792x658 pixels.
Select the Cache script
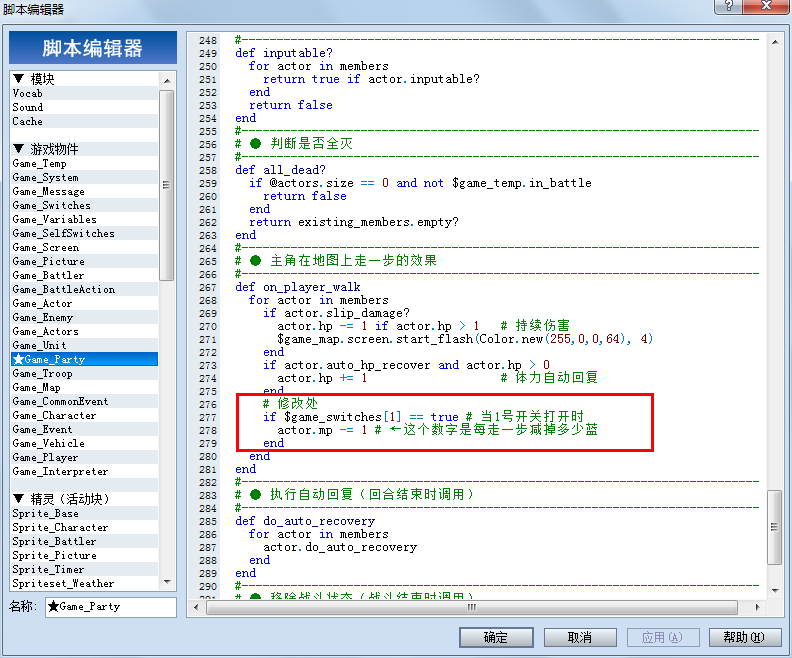click(x=84, y=122)
